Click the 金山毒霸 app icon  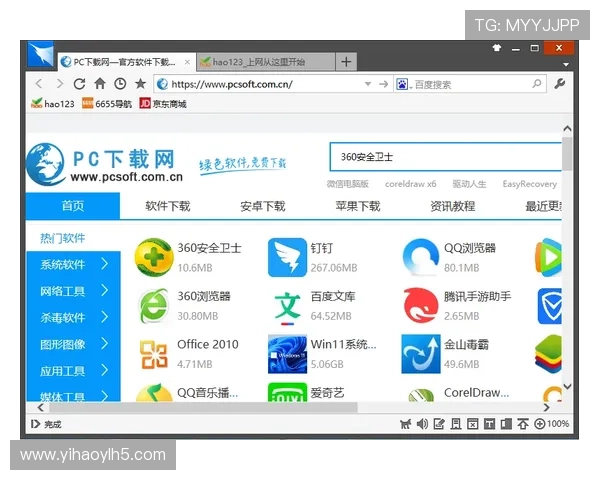coord(421,354)
